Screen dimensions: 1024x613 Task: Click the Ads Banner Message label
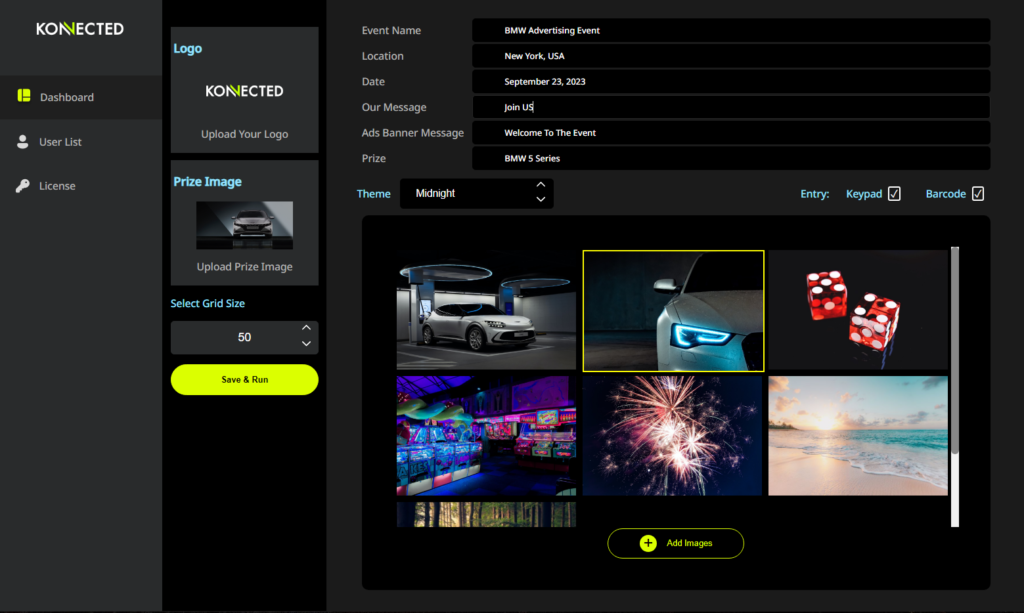[x=413, y=133]
